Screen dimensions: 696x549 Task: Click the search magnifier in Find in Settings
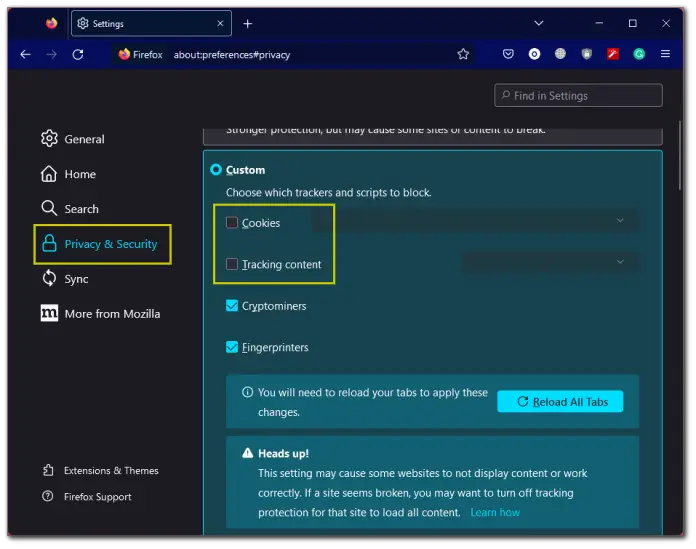pos(506,95)
